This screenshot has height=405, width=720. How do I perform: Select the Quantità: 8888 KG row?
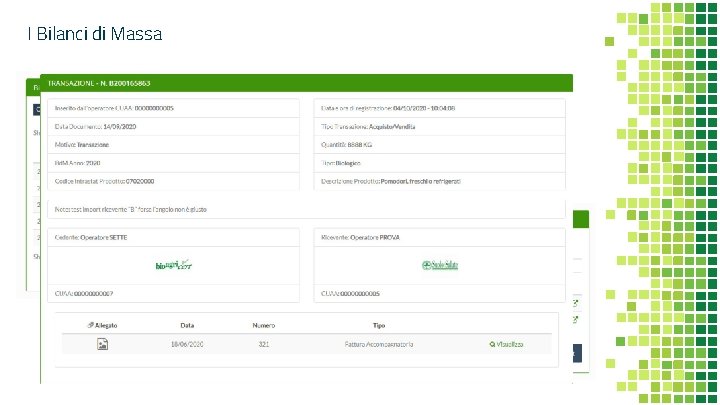(439, 145)
